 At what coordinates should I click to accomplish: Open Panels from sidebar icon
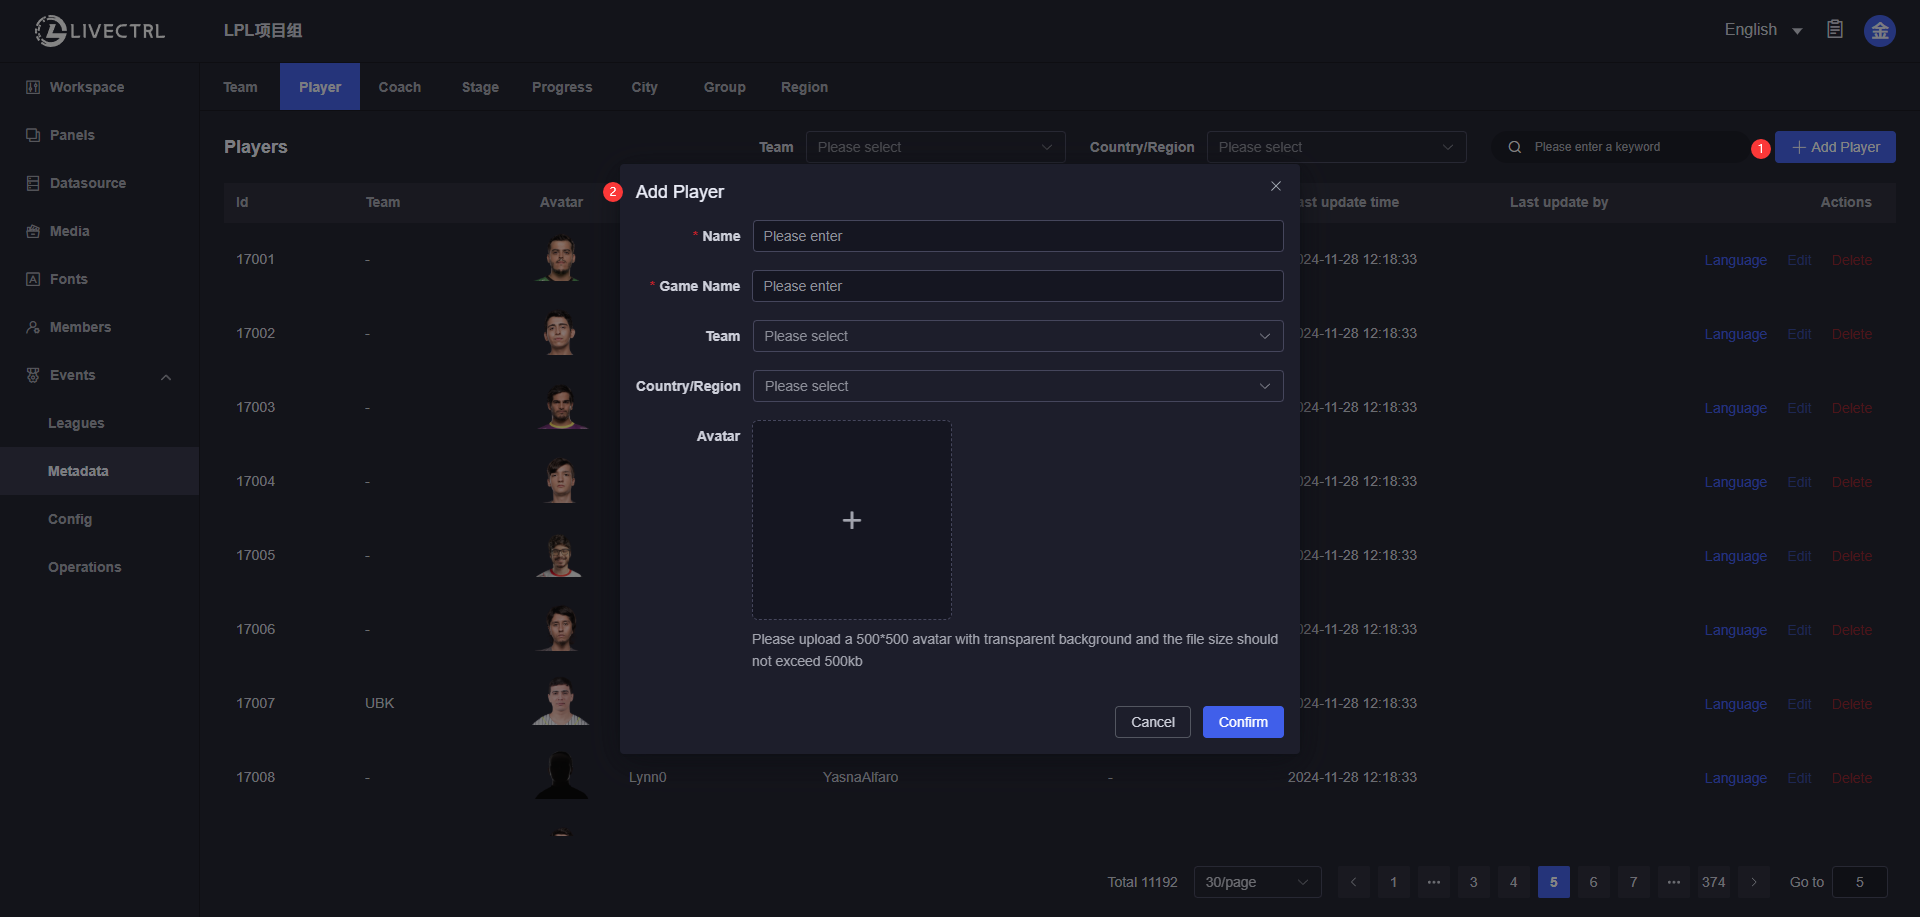(33, 135)
